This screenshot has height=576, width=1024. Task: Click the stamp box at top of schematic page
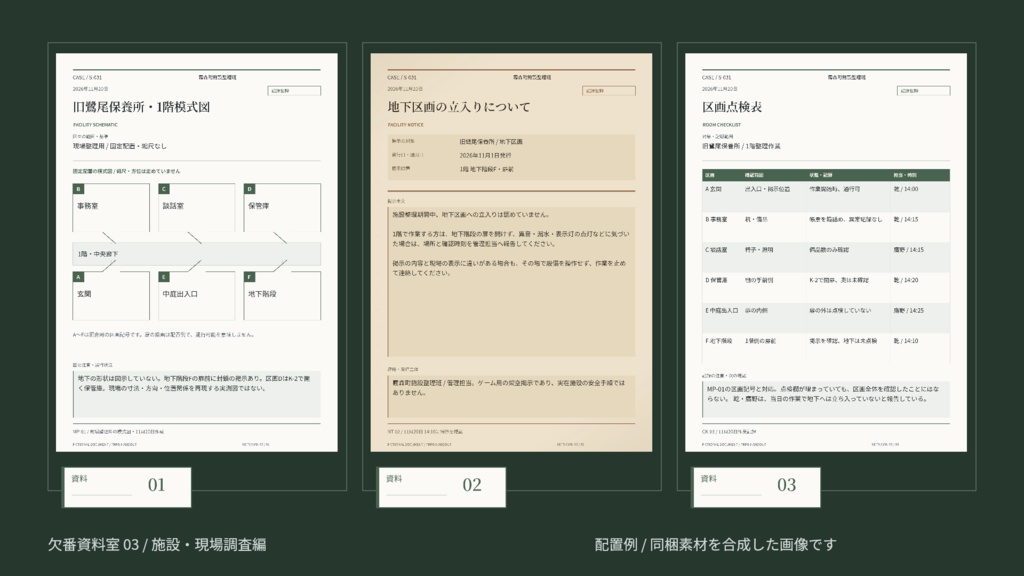click(294, 91)
